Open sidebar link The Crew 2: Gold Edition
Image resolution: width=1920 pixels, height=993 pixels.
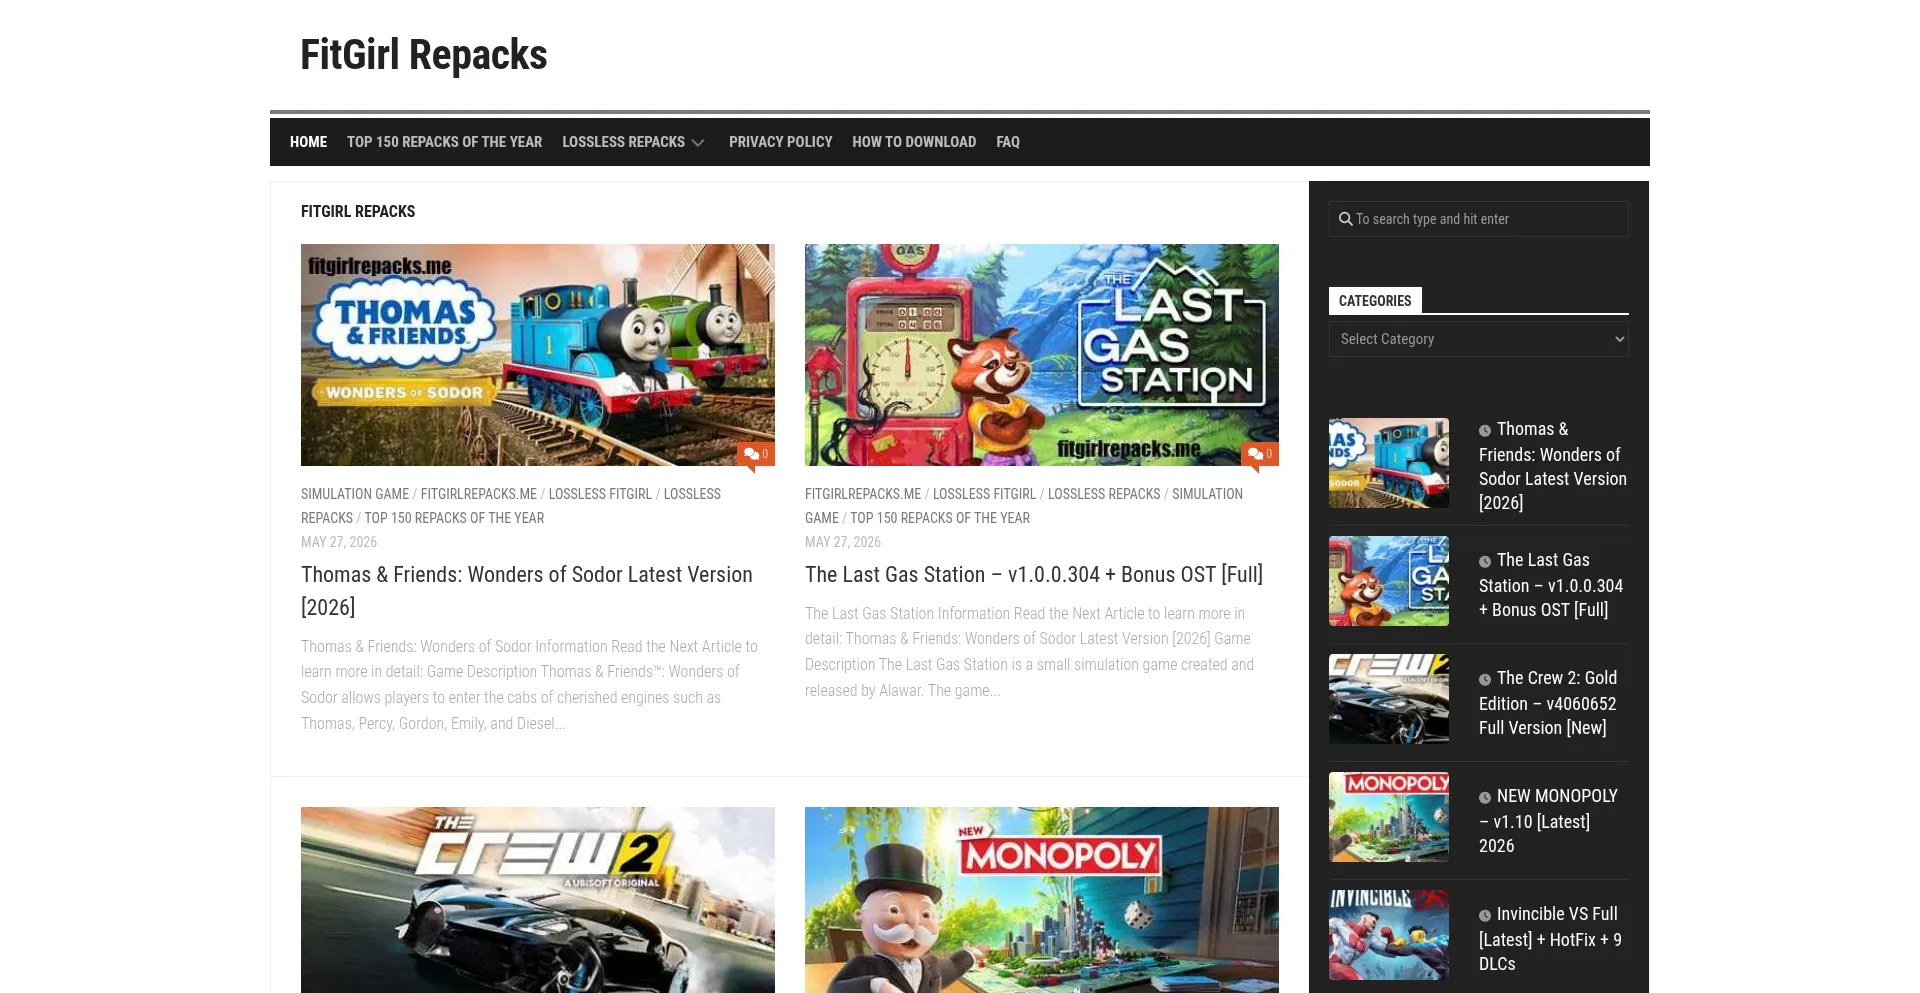tap(1548, 703)
